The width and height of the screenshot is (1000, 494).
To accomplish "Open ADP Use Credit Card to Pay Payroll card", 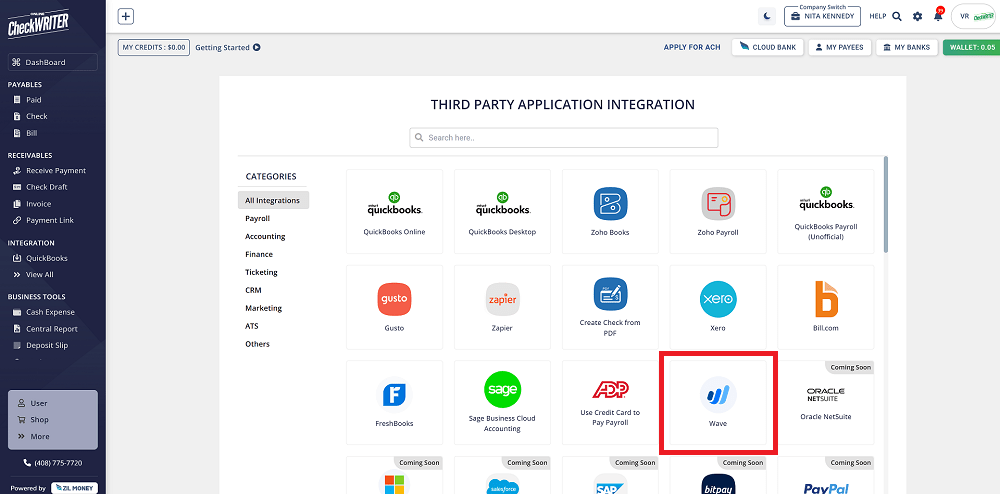I will pos(610,402).
